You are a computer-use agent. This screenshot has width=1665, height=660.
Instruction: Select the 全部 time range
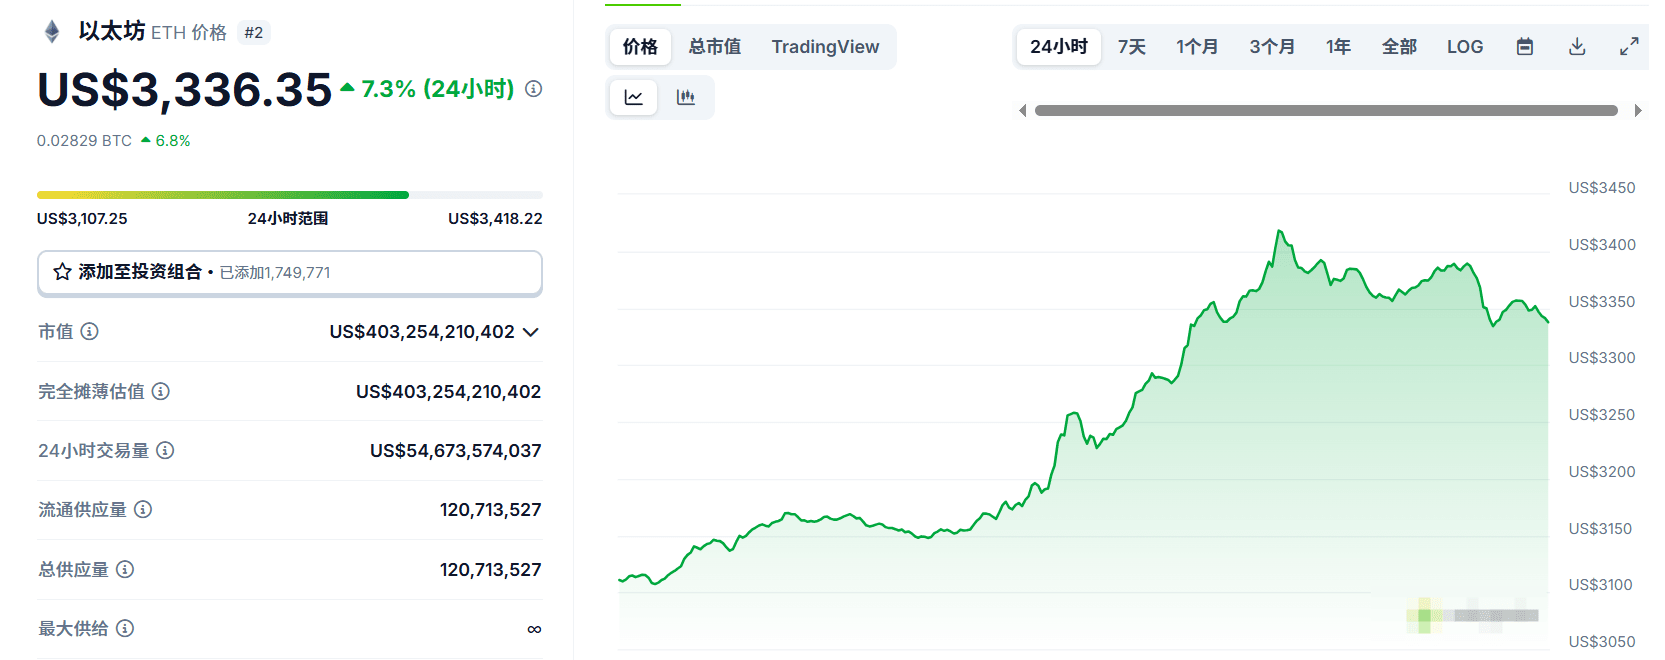pyautogui.click(x=1399, y=47)
